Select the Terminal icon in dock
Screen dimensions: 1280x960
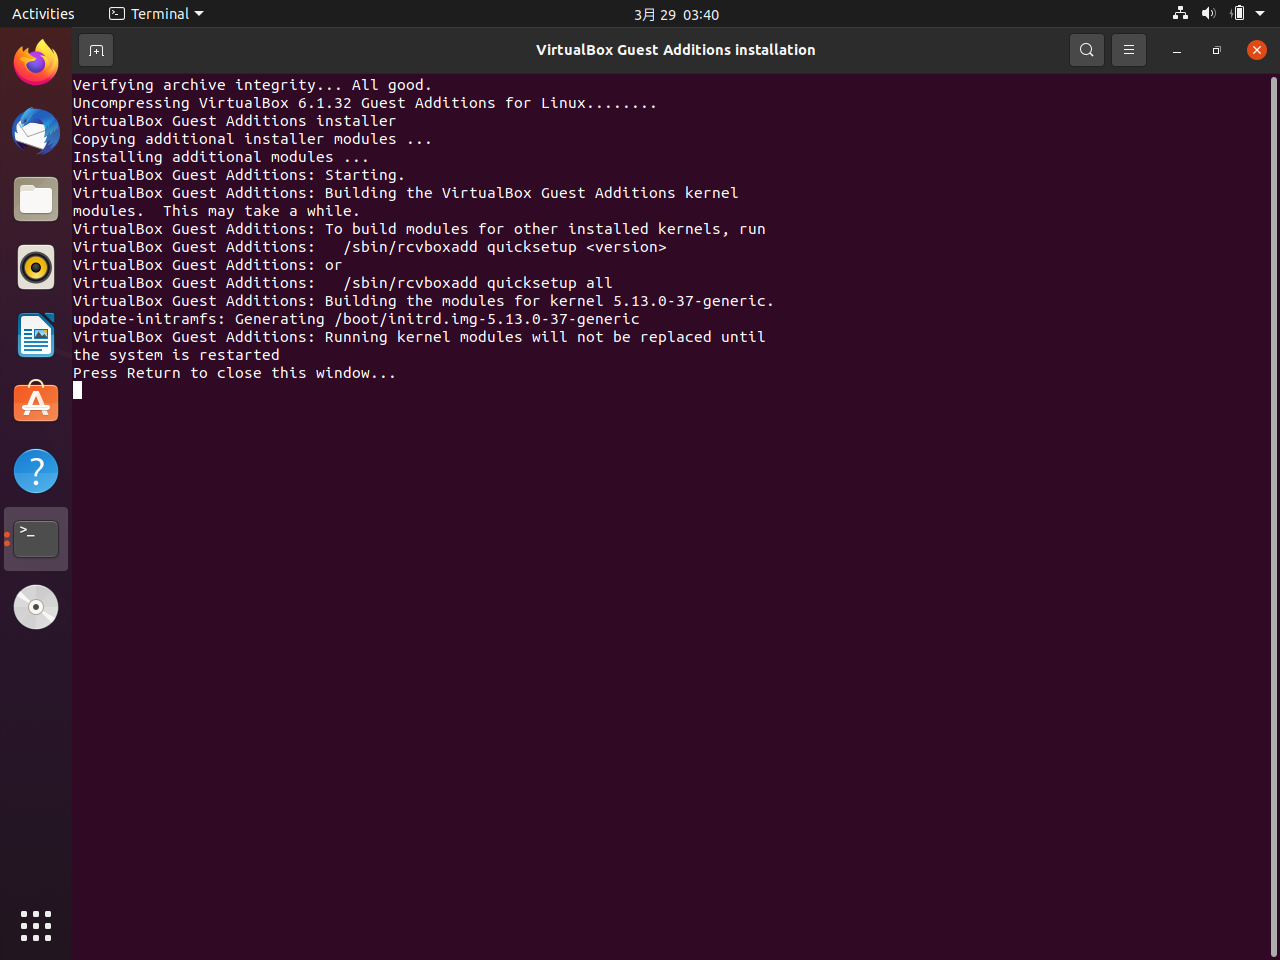tap(36, 539)
